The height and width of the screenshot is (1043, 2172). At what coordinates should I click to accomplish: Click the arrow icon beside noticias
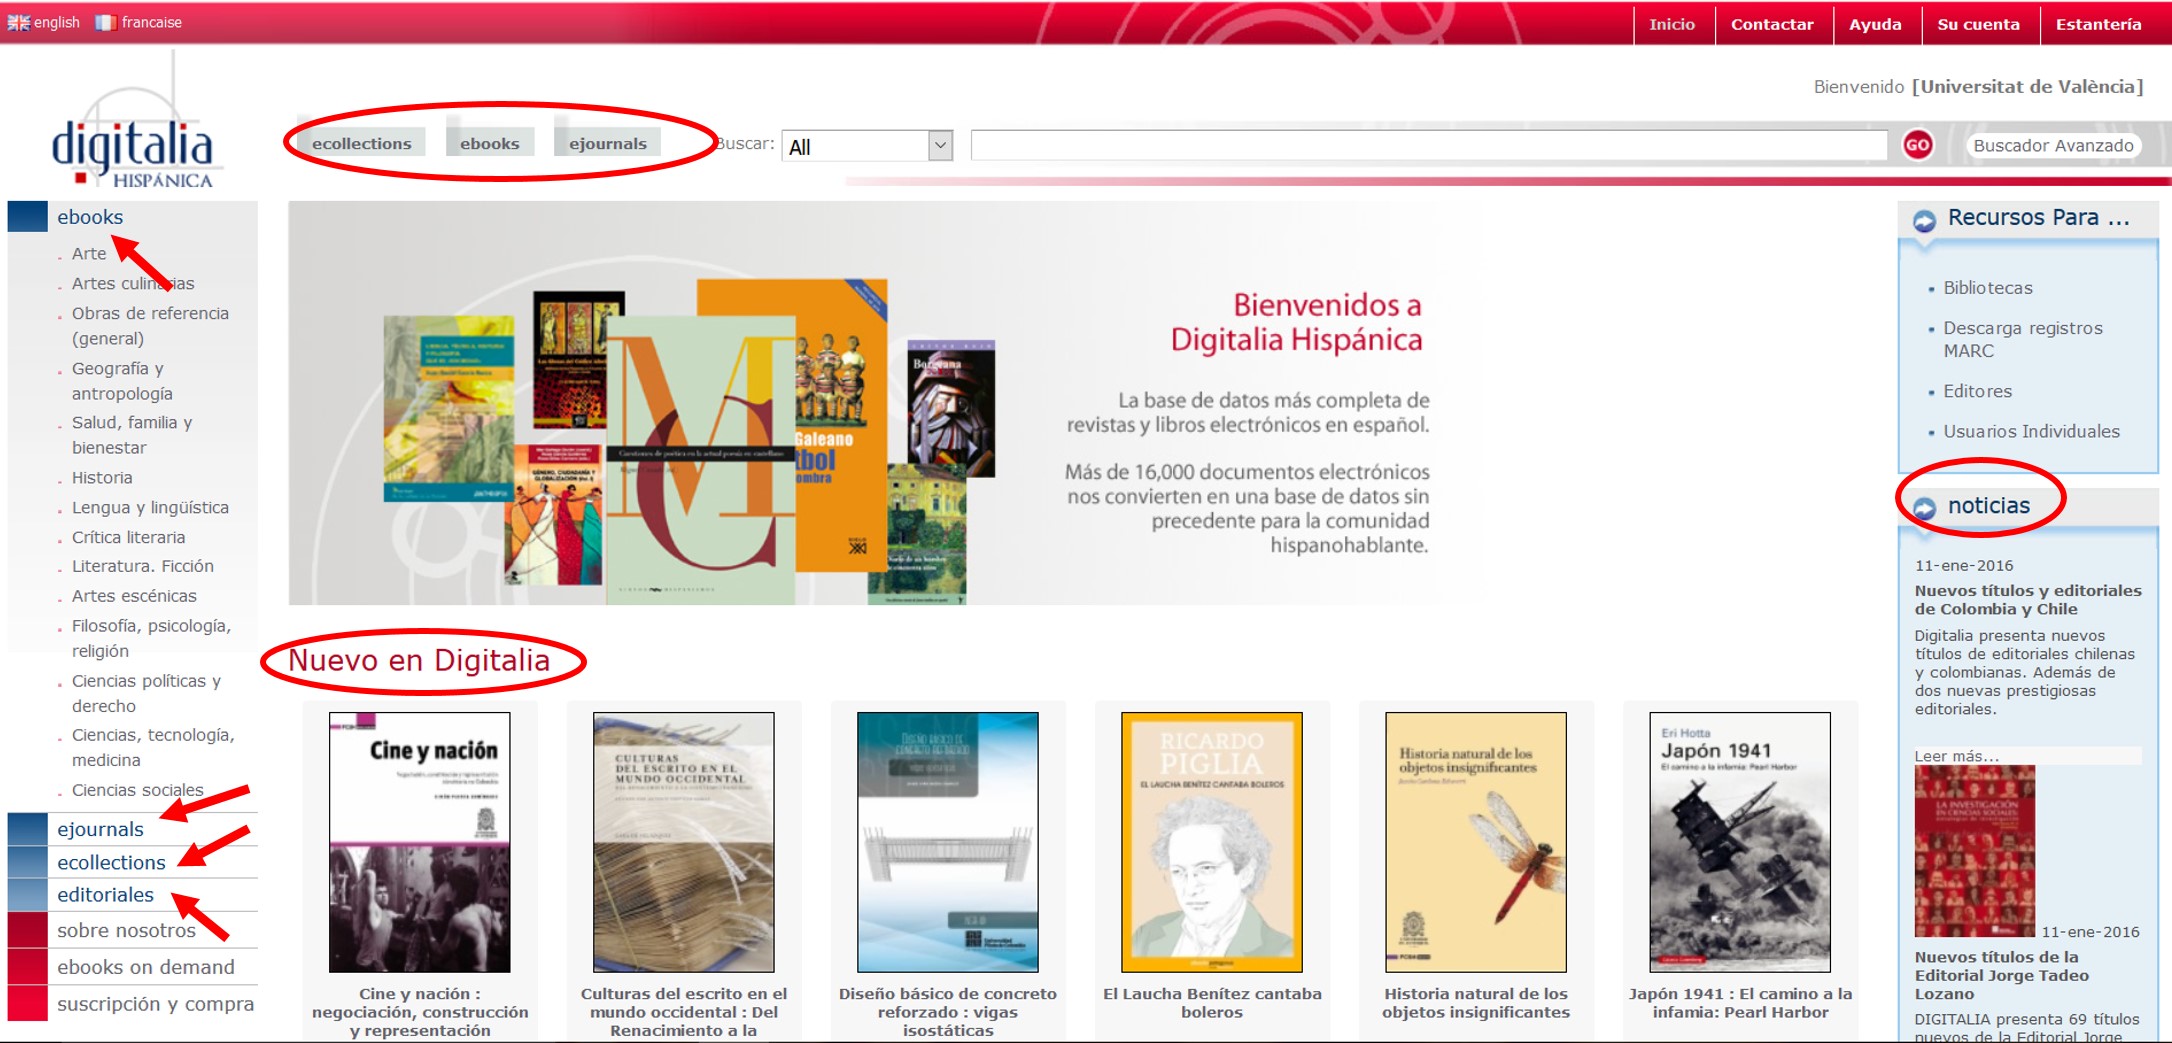[x=1924, y=508]
